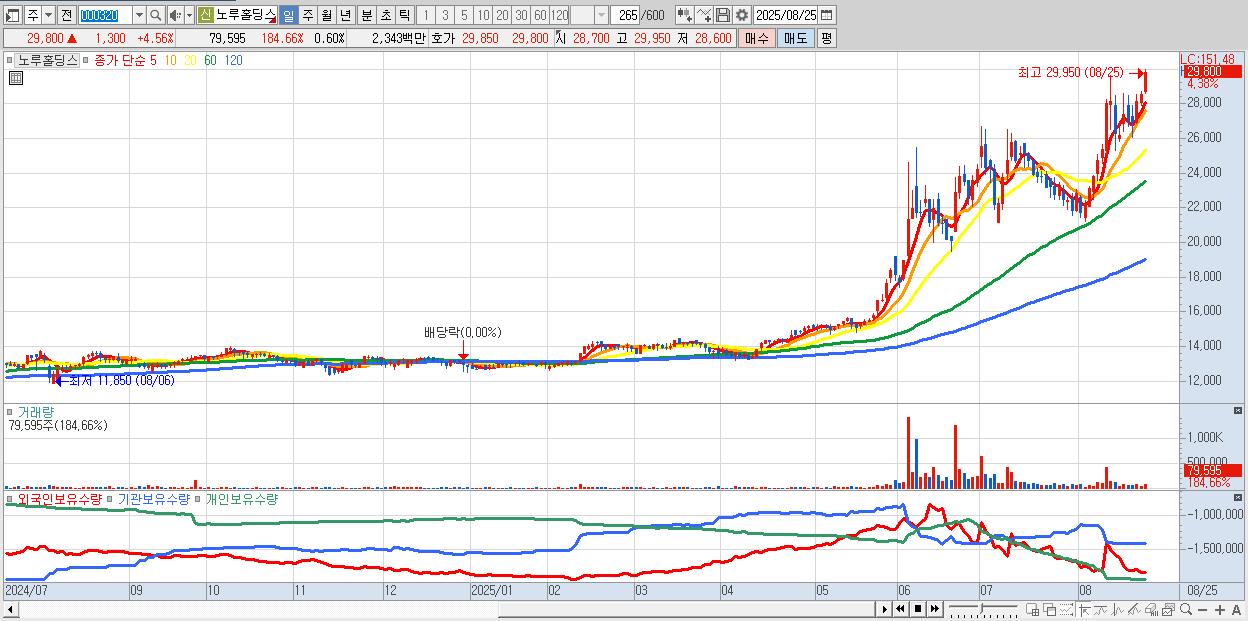The width and height of the screenshot is (1248, 621).
Task: Click the 매도 sell button
Action: 796,38
